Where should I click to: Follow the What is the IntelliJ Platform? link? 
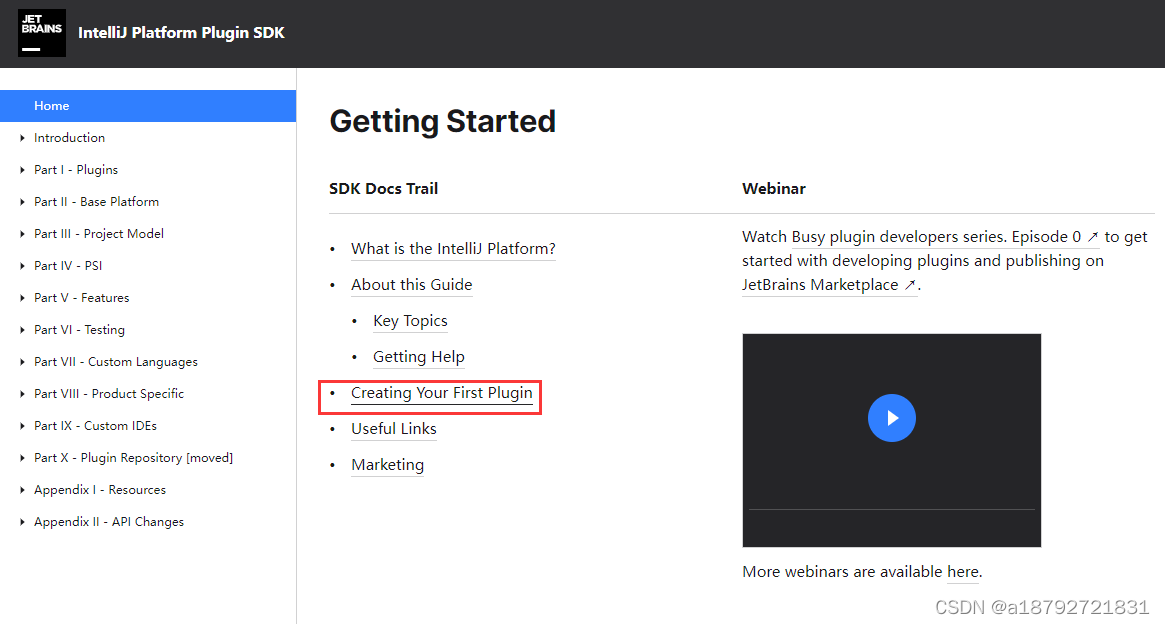point(453,249)
